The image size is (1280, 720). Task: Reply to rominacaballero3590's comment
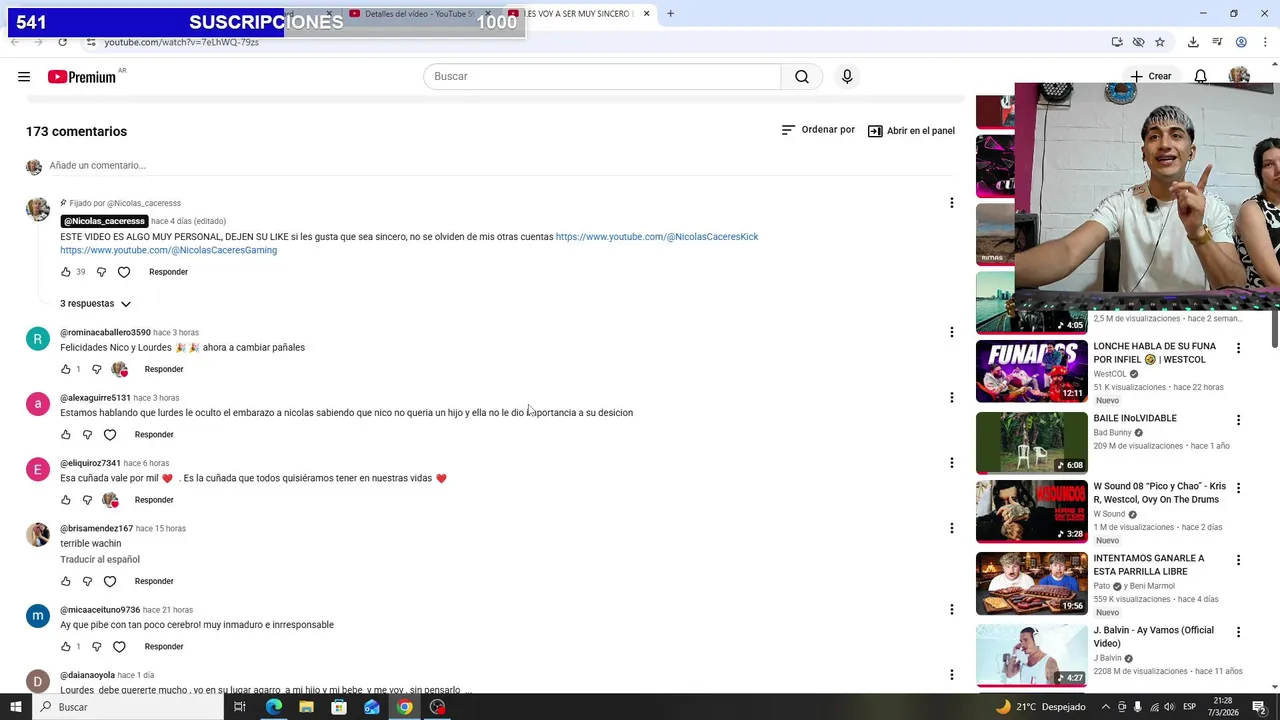pyautogui.click(x=164, y=369)
